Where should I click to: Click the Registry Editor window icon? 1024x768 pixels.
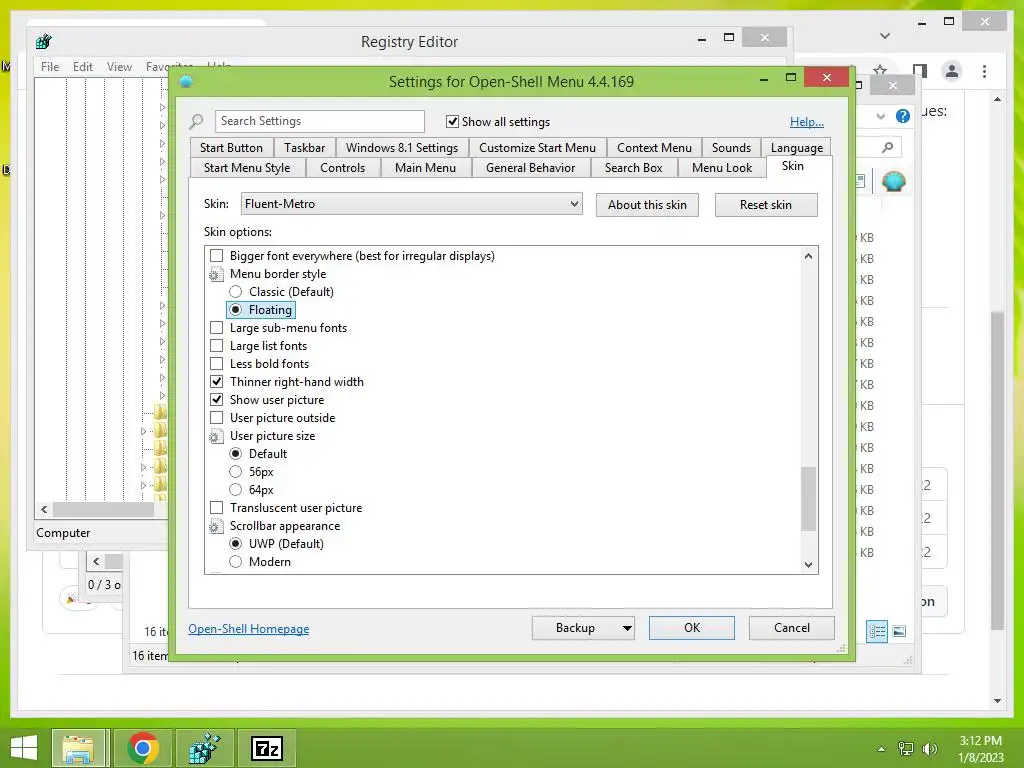44,42
